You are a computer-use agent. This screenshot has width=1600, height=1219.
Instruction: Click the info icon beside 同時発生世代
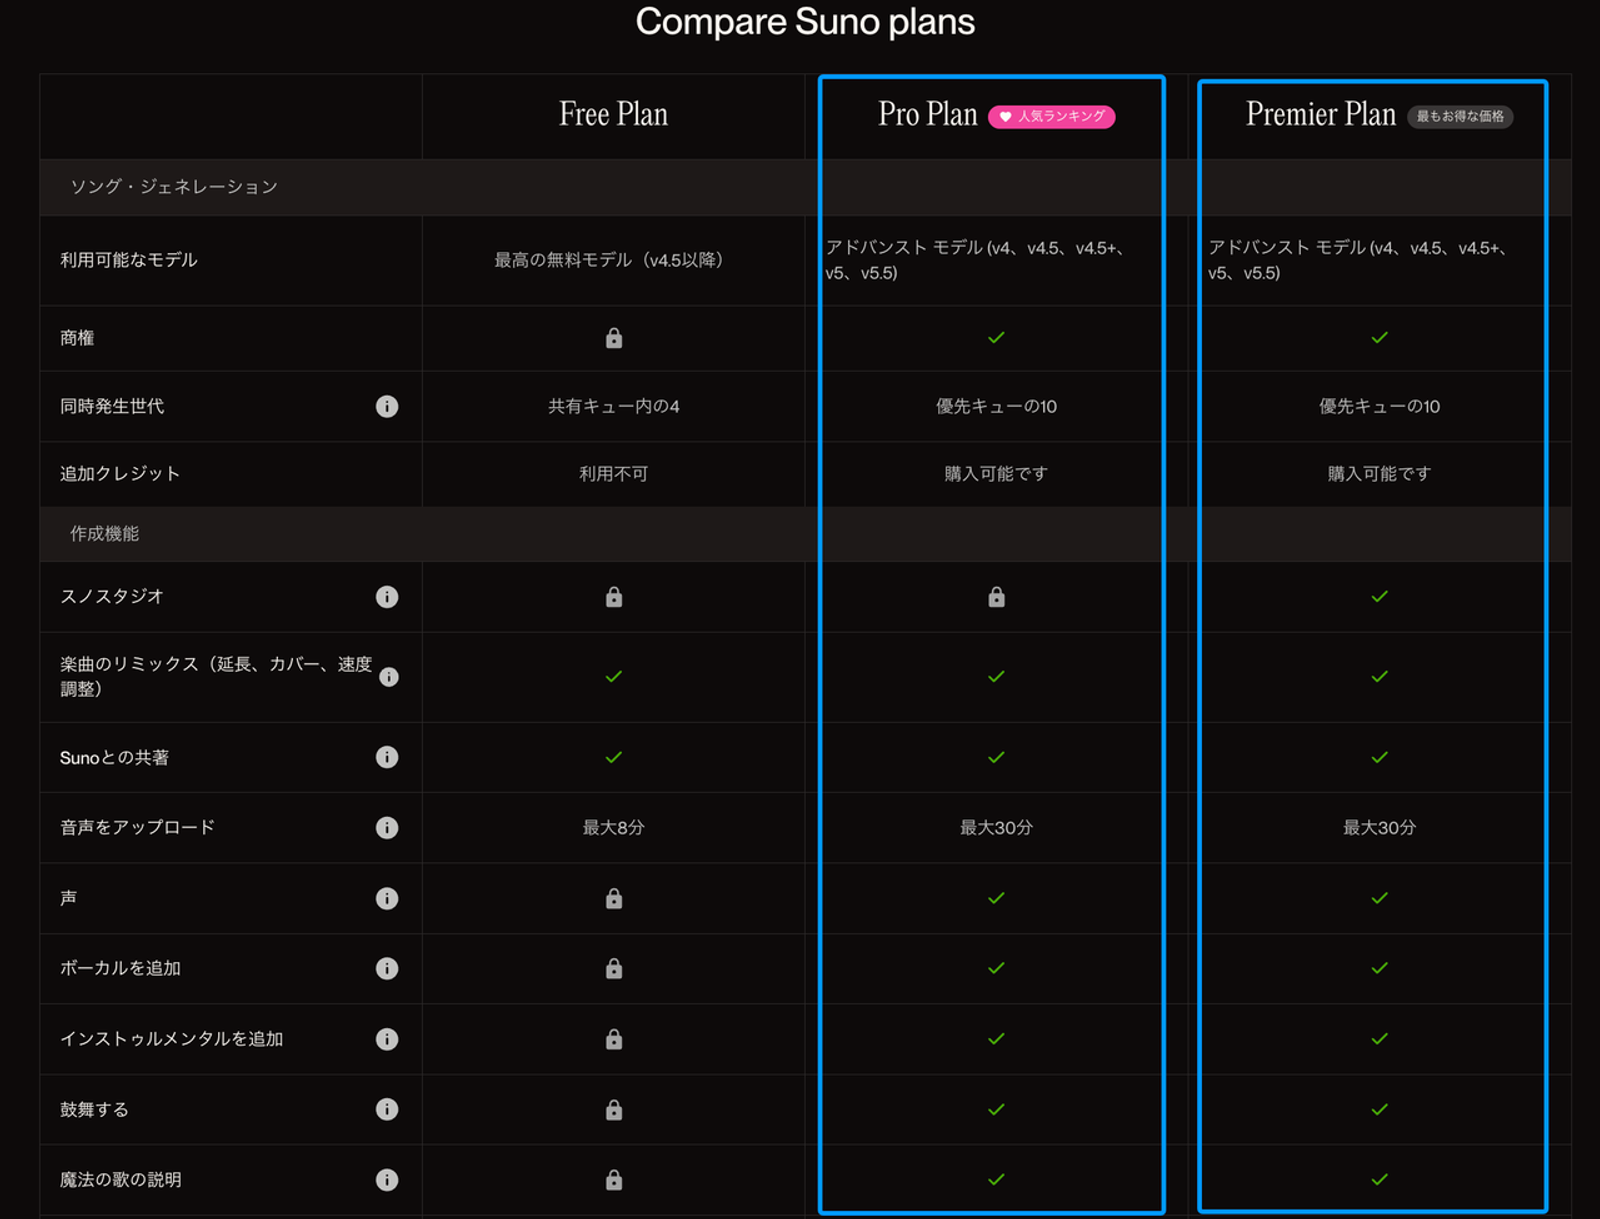pyautogui.click(x=387, y=406)
